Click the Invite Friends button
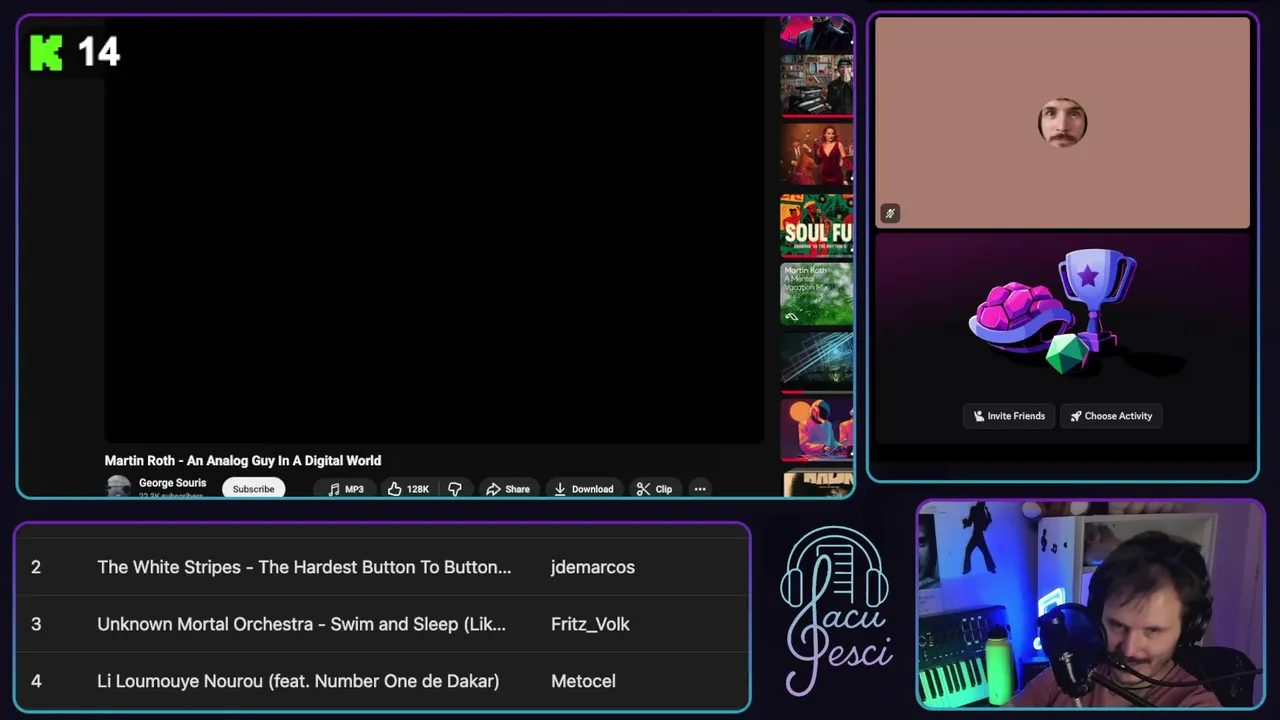The image size is (1280, 720). pyautogui.click(x=1009, y=416)
